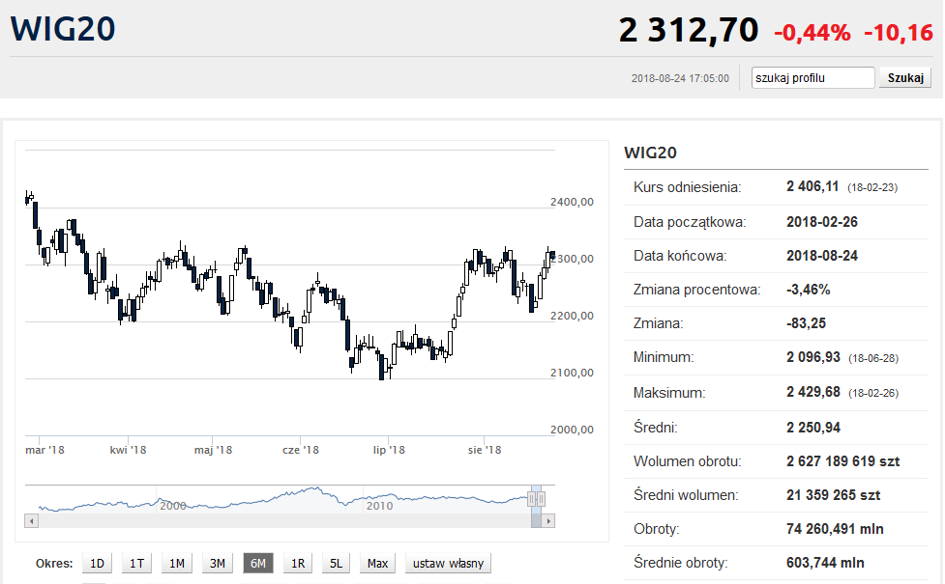The width and height of the screenshot is (945, 584).
Task: Click the timestamp 2018-08-24 17:05:00
Action: click(x=680, y=78)
